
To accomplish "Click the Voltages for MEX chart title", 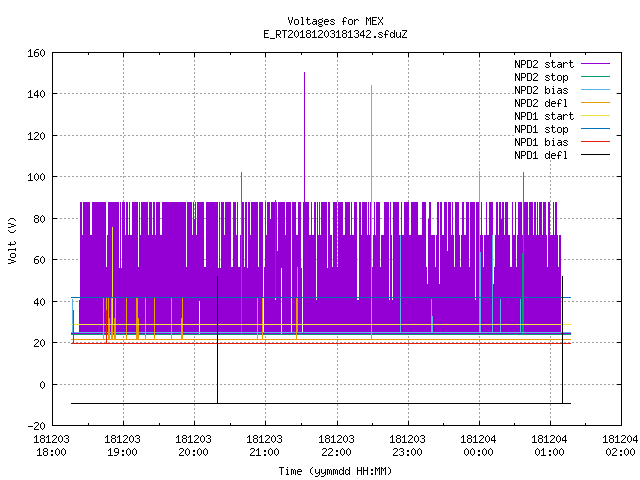I will (x=335, y=21).
